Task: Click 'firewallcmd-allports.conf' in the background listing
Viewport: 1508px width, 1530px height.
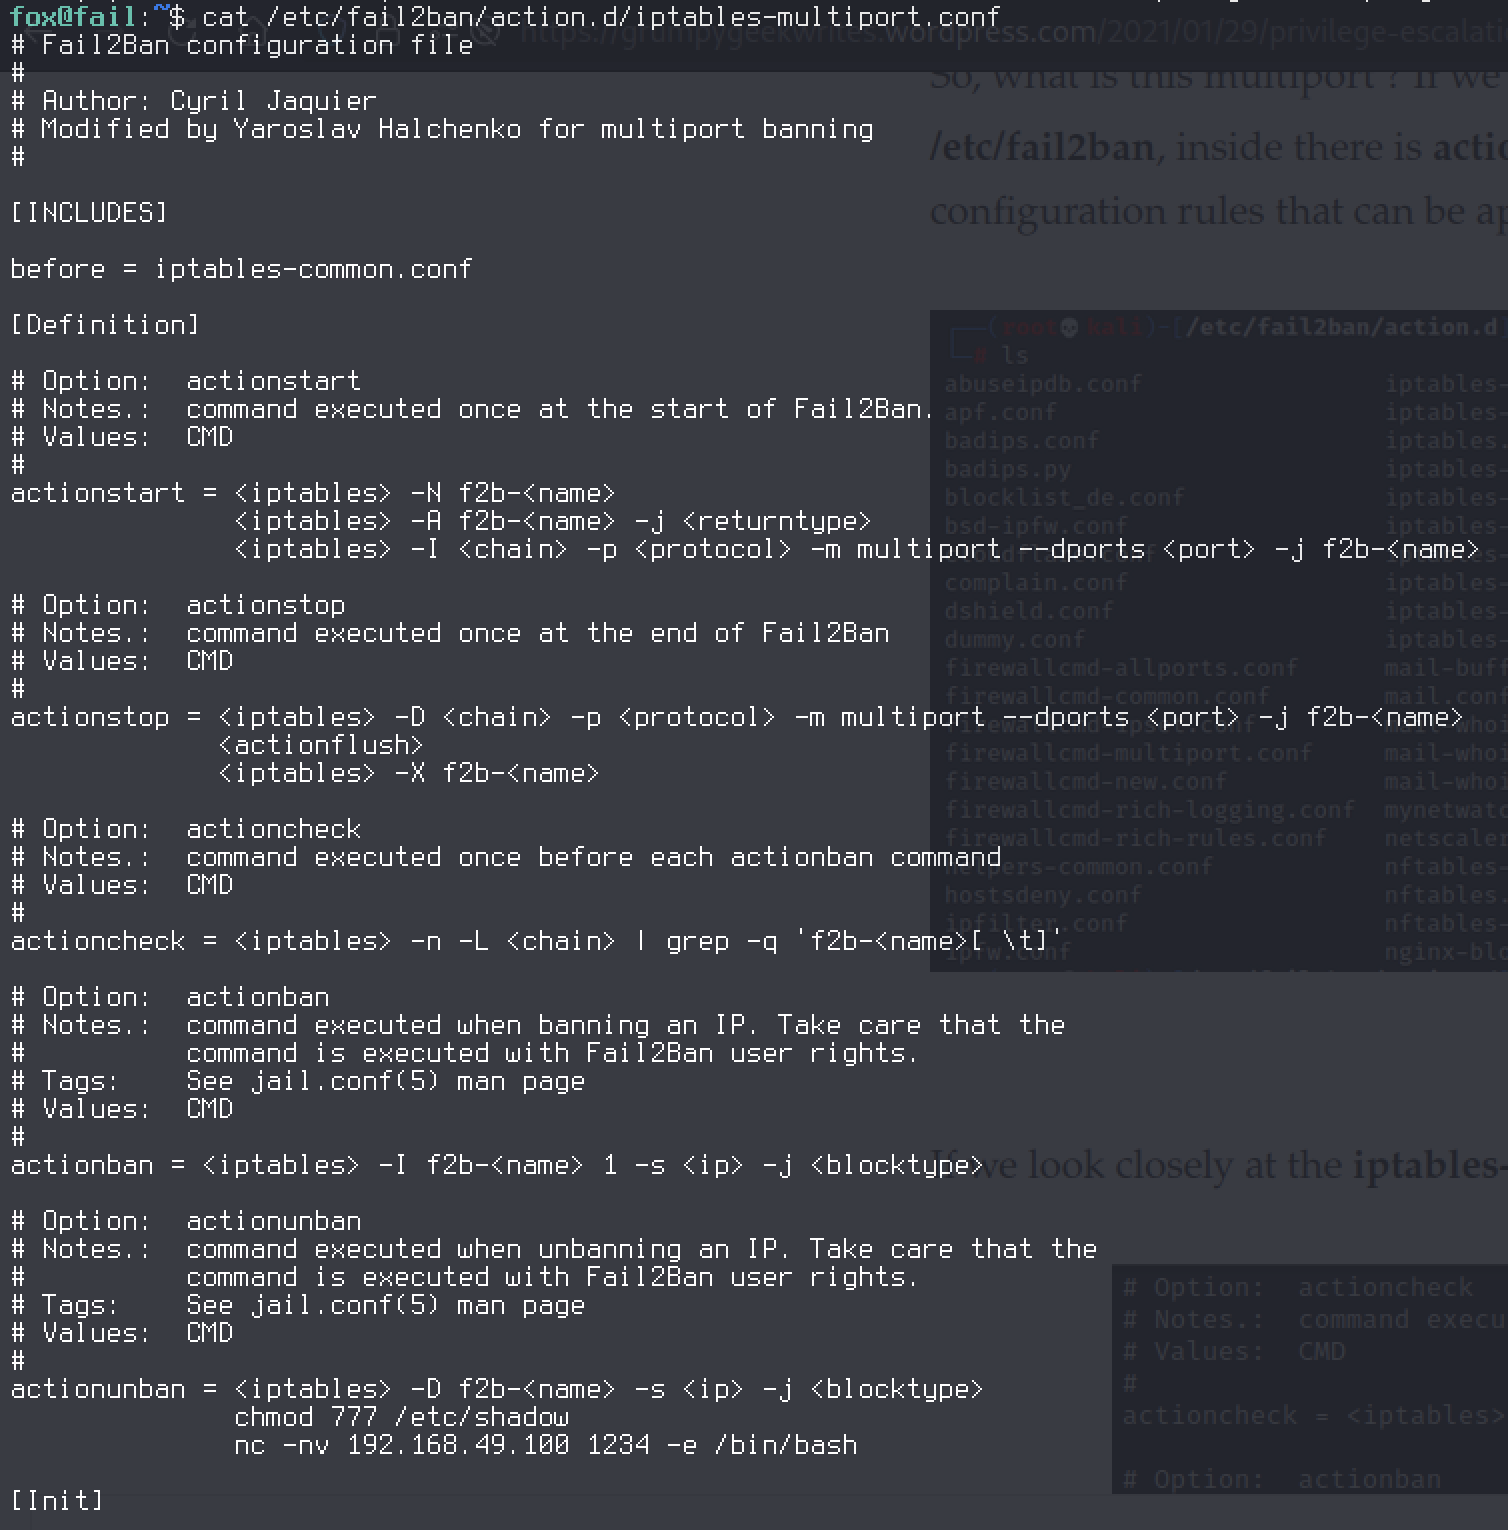Action: tap(1121, 668)
